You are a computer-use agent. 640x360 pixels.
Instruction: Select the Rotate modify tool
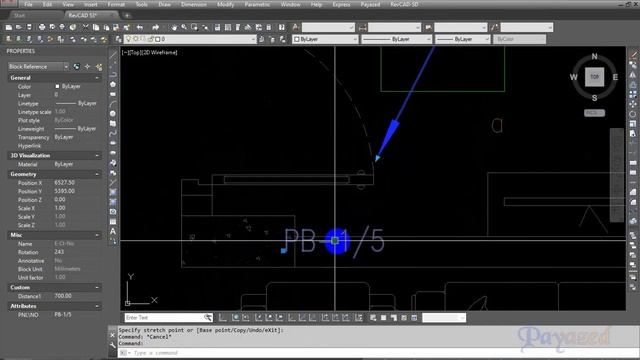633,114
